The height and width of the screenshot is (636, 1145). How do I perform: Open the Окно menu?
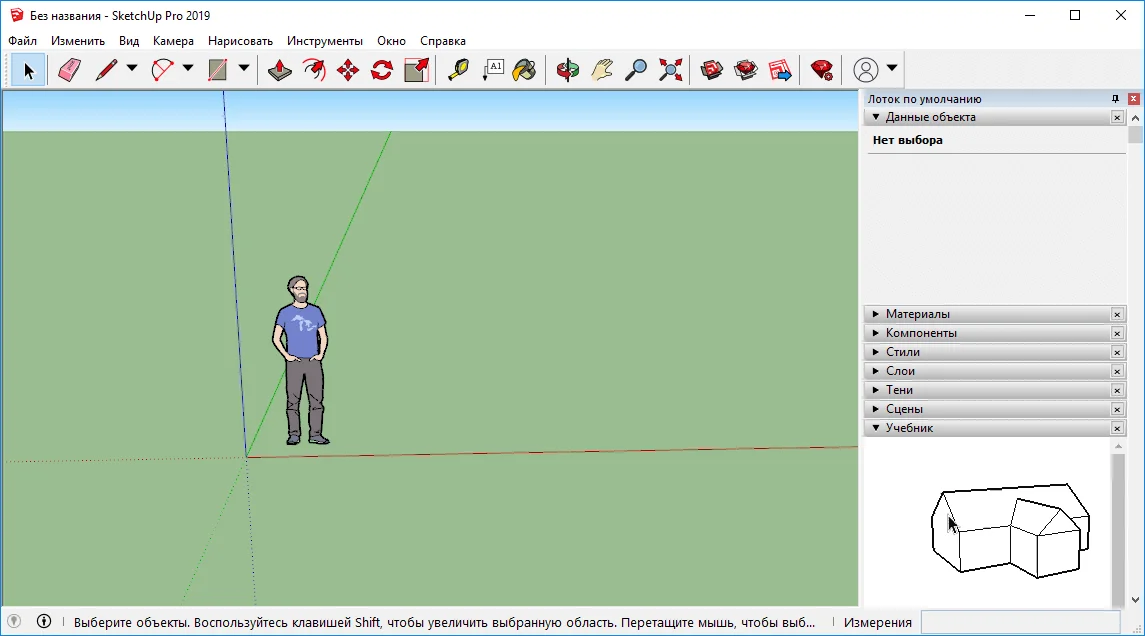coord(391,41)
